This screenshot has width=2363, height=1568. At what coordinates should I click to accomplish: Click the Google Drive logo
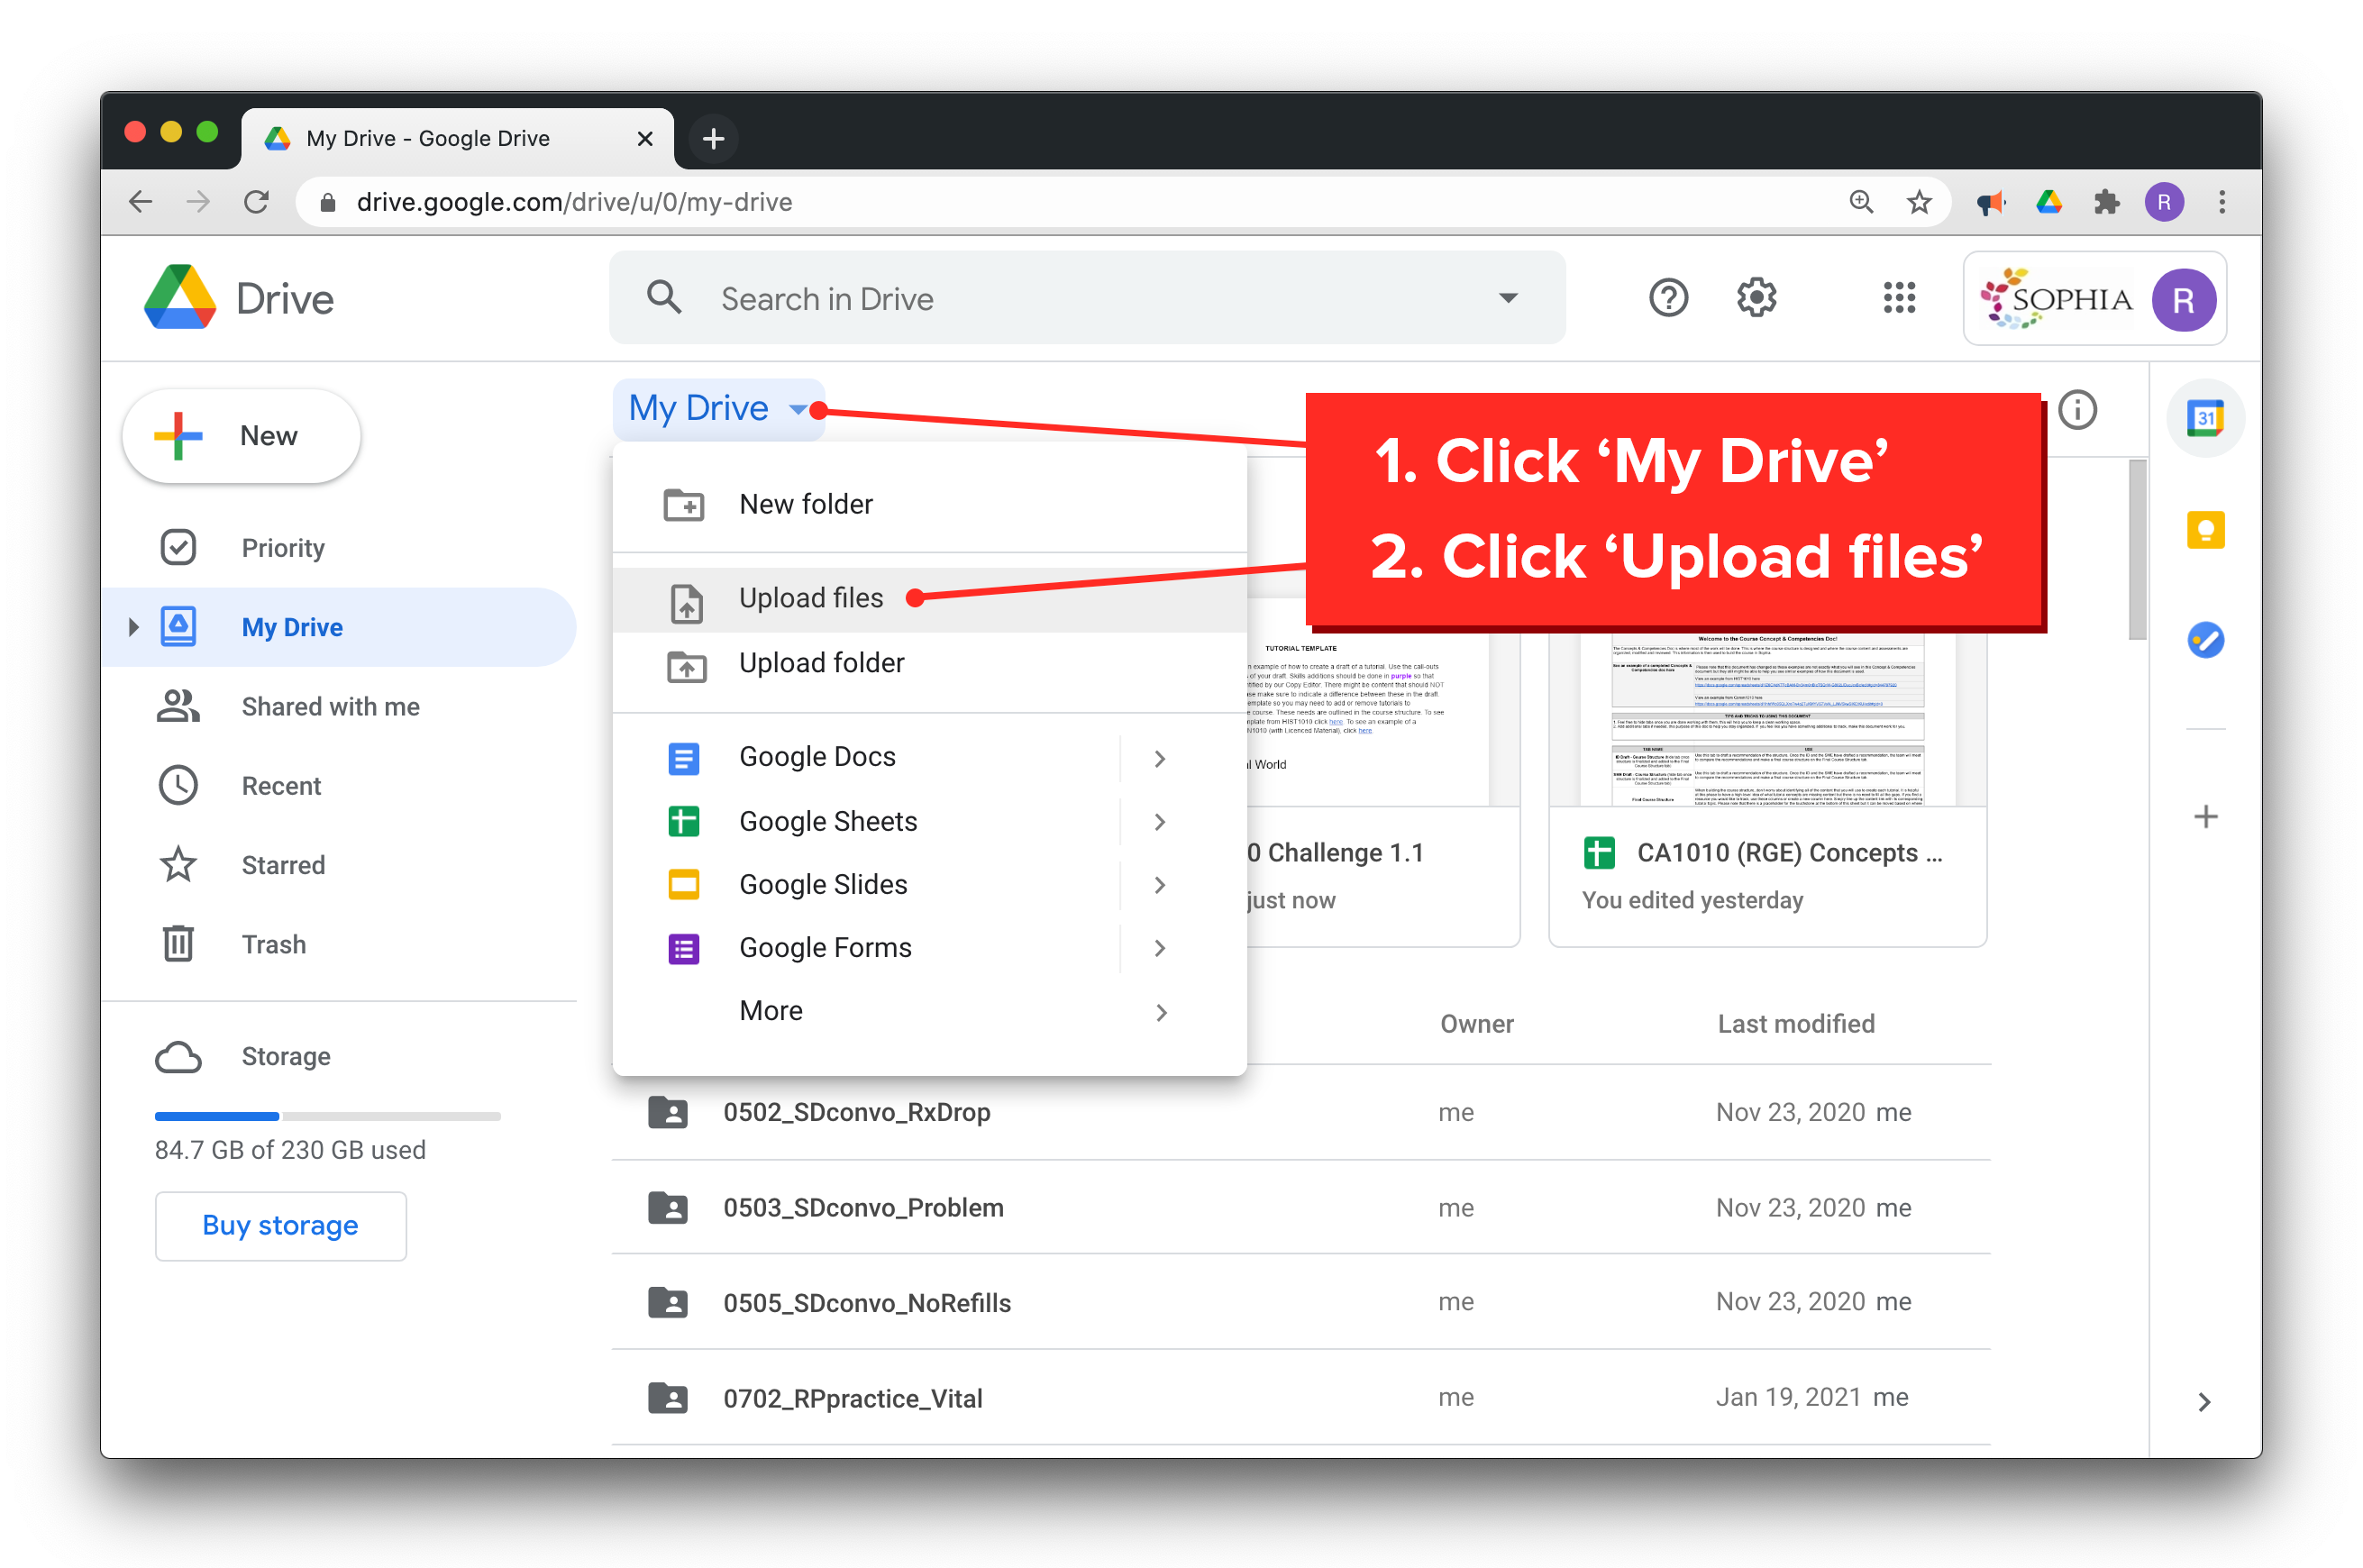[x=180, y=298]
